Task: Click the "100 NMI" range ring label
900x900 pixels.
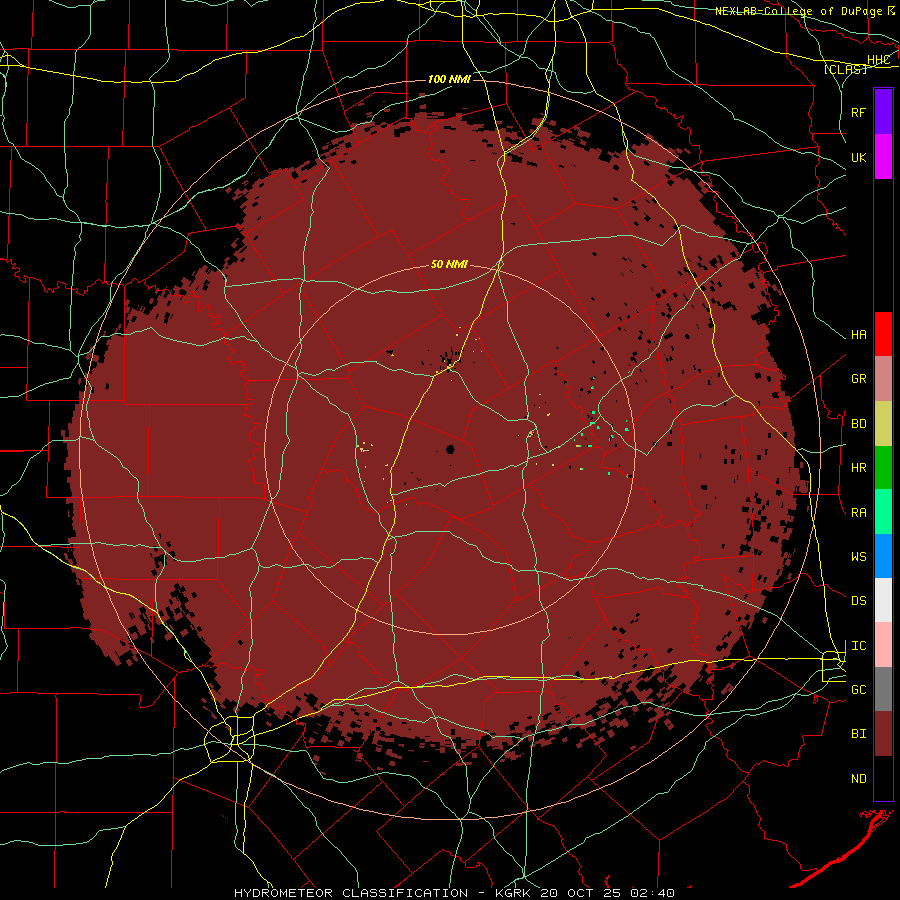Action: (x=449, y=79)
